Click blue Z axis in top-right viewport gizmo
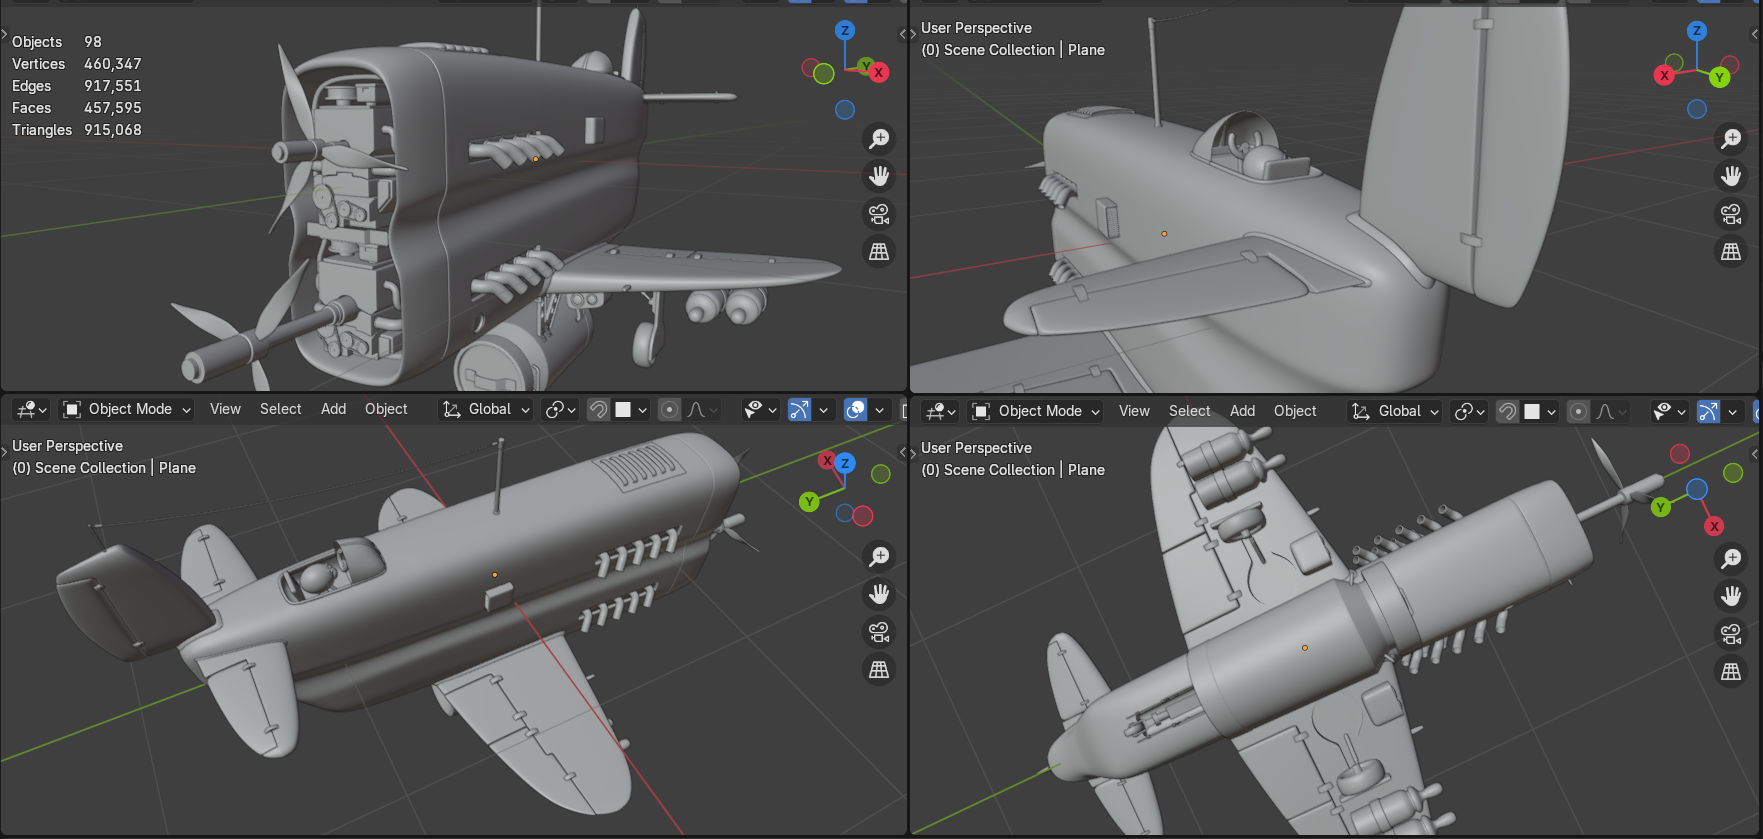1763x839 pixels. pyautogui.click(x=1697, y=31)
